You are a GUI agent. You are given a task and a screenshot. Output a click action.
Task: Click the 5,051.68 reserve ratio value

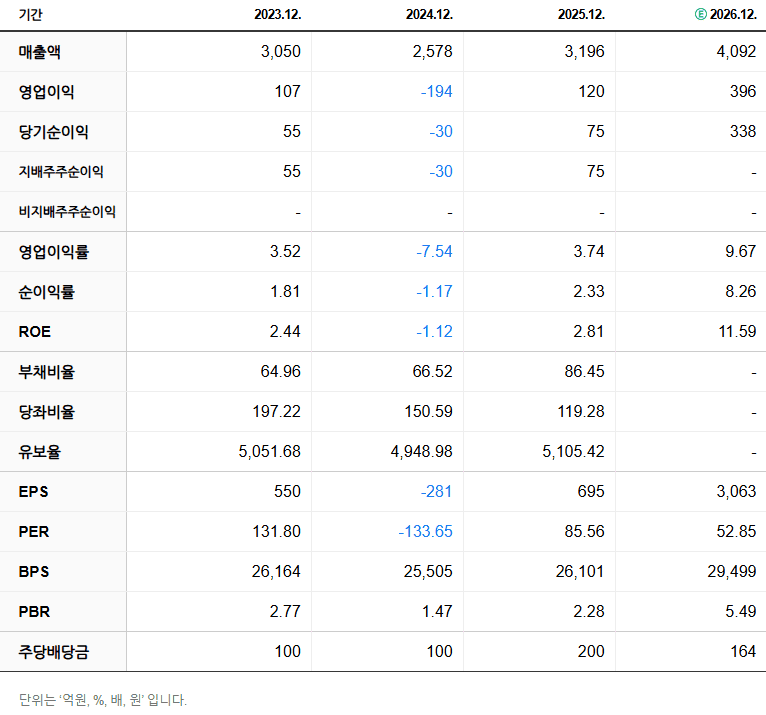point(270,452)
